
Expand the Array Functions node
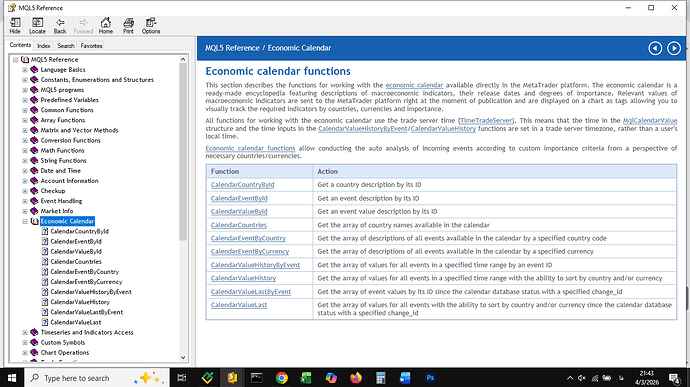[25, 120]
